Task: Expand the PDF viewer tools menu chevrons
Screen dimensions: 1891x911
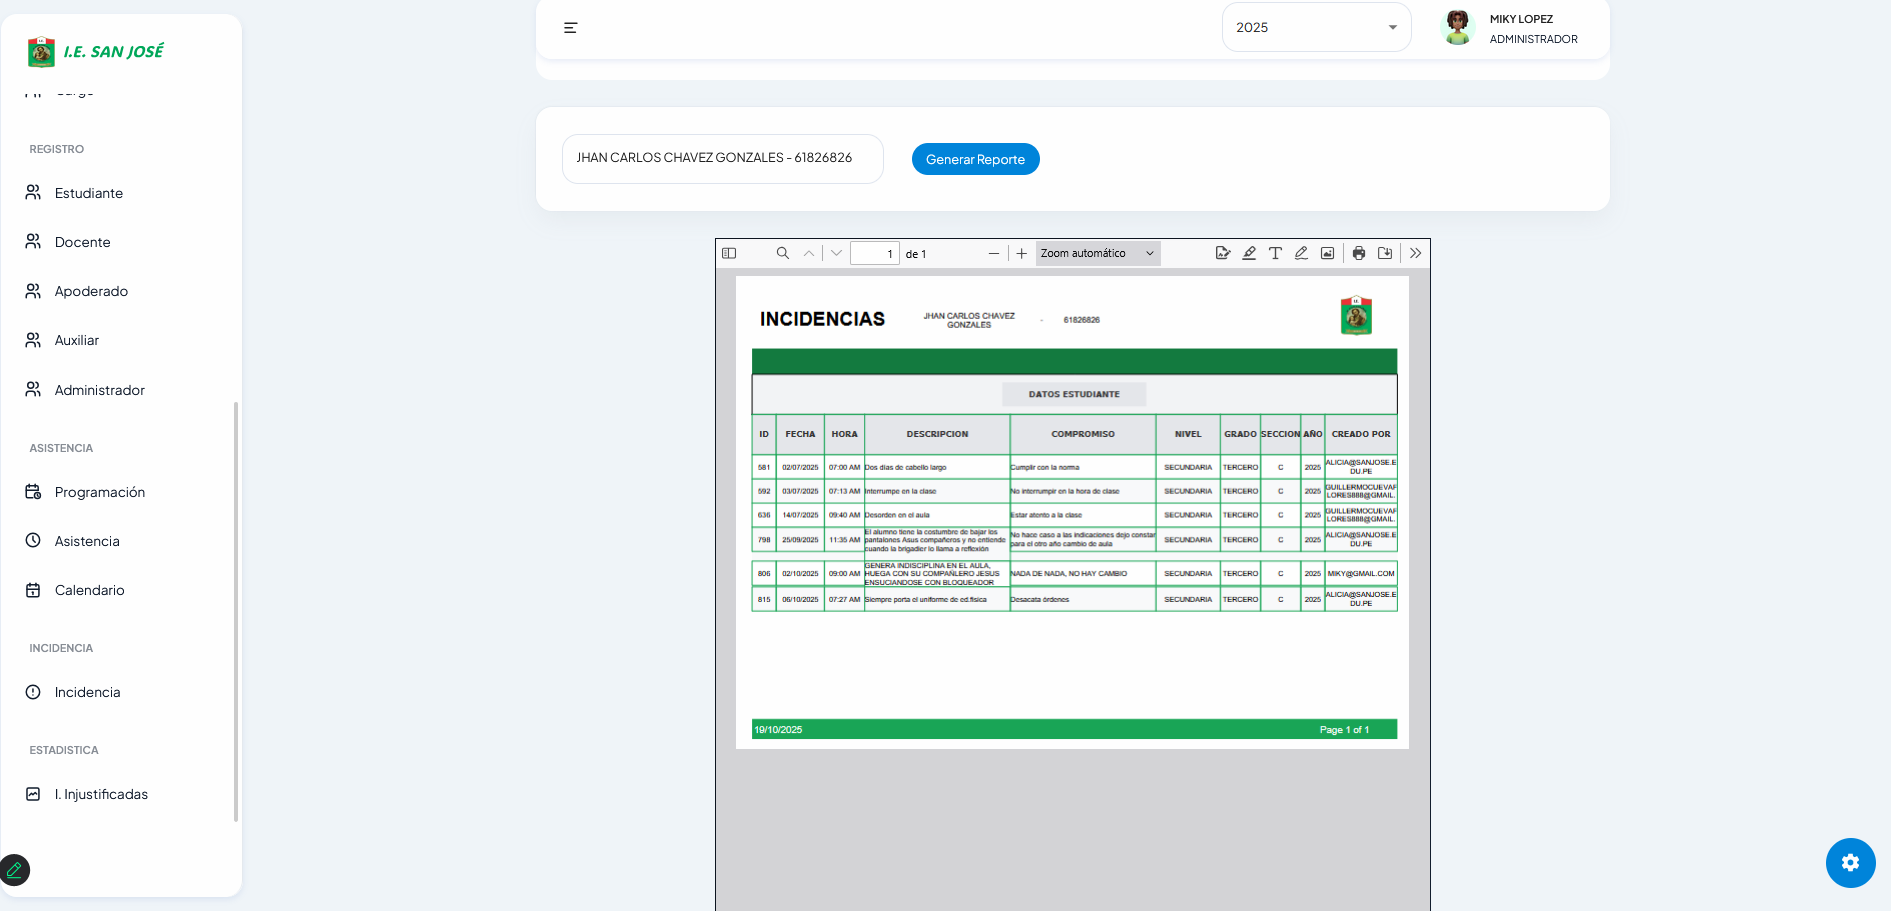Action: [x=1415, y=254]
